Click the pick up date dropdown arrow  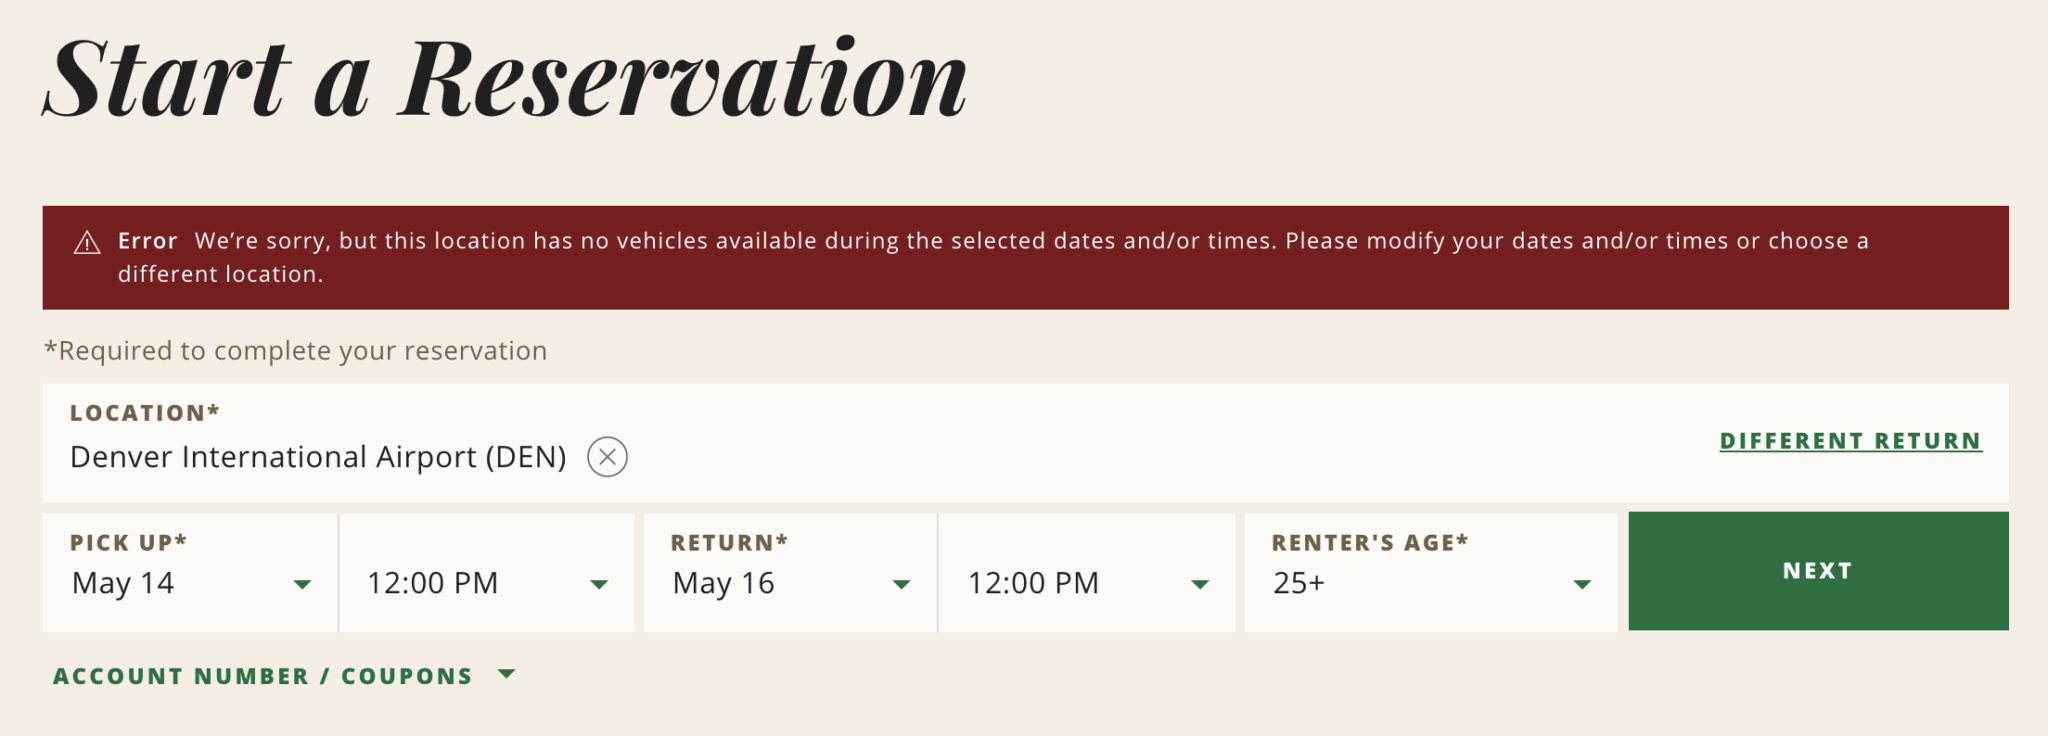tap(302, 584)
